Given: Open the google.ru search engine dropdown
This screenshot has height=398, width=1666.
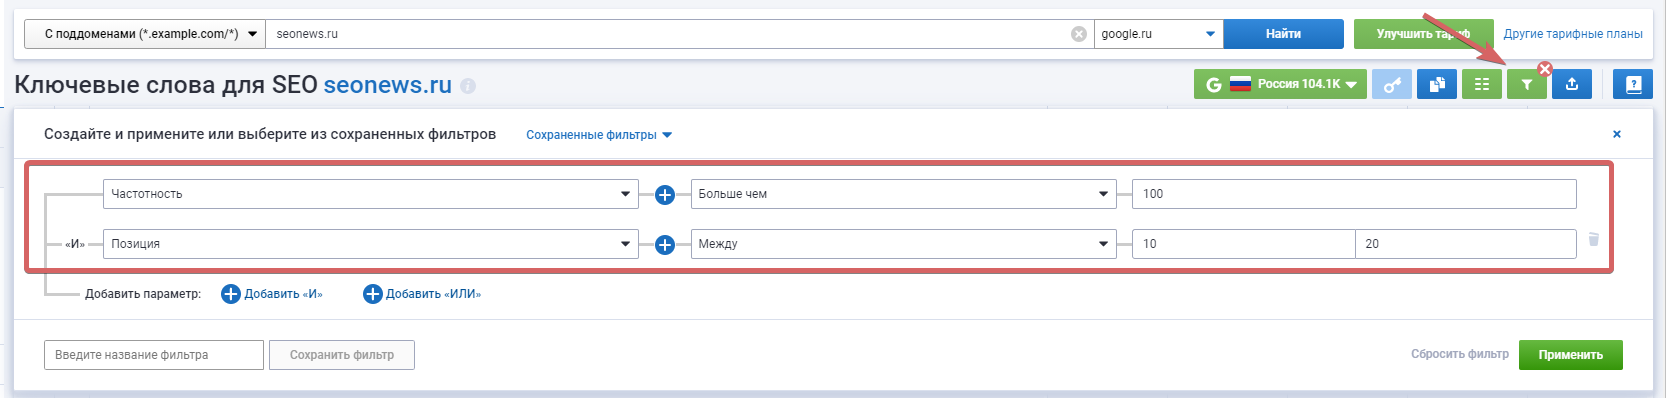Looking at the screenshot, I should (x=1159, y=34).
